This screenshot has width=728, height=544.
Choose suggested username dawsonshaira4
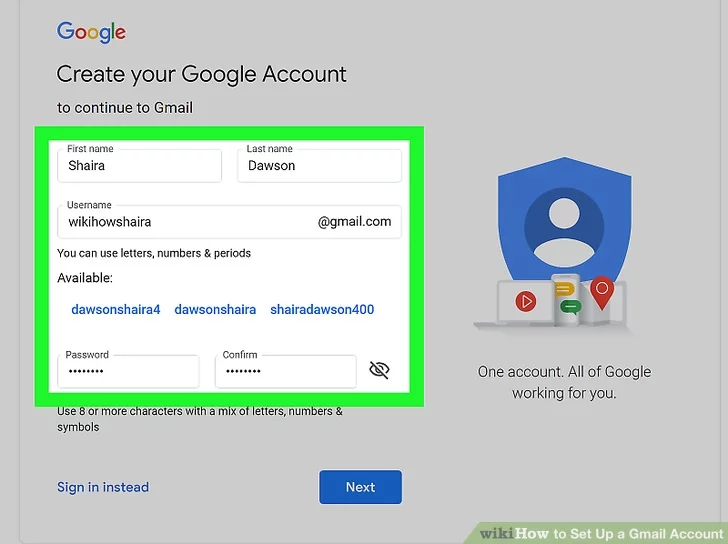pyautogui.click(x=116, y=310)
